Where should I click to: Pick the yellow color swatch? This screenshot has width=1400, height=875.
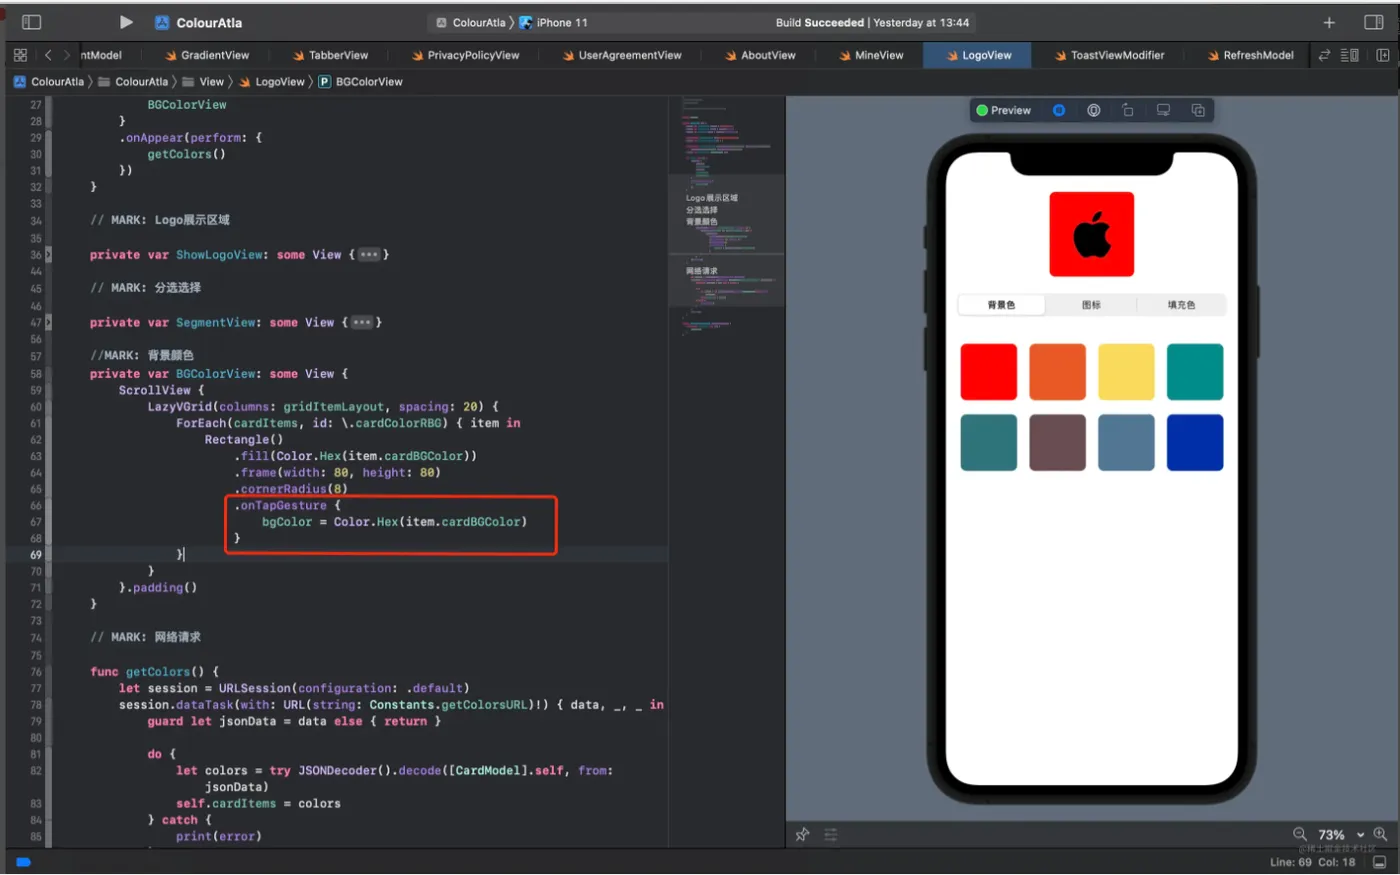(1126, 372)
